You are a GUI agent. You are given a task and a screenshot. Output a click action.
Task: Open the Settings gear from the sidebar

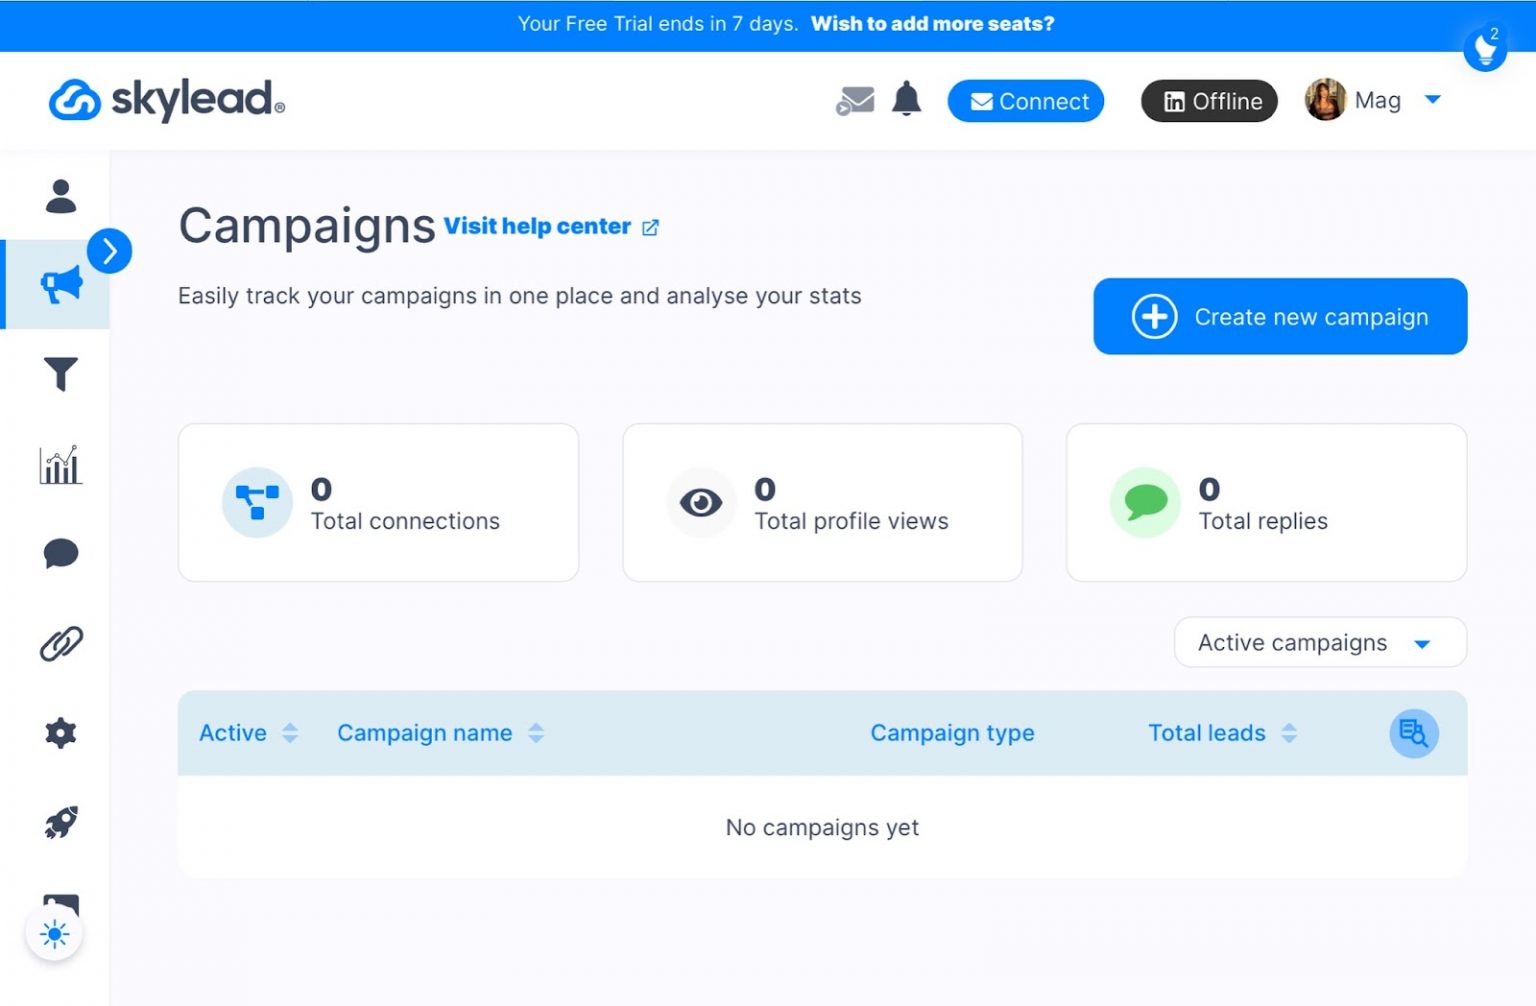(x=60, y=733)
